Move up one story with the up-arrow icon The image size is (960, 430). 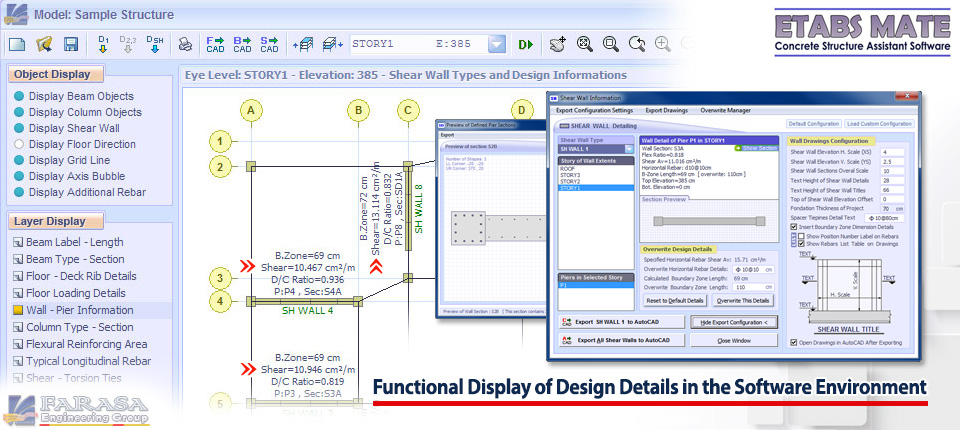point(304,44)
